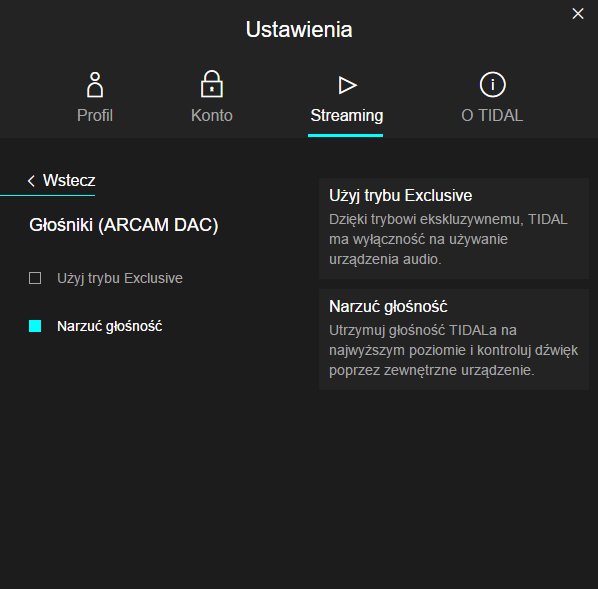
Task: Click the Exclusive mode description text
Action: point(448,239)
